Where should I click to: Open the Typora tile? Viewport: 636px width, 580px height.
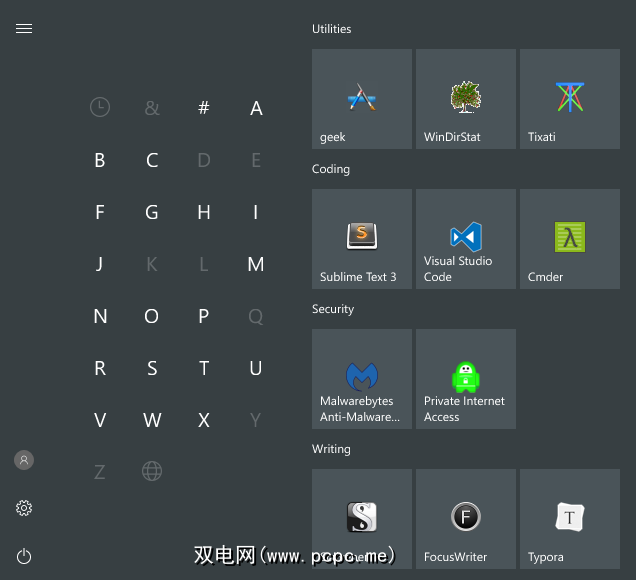[x=570, y=519]
